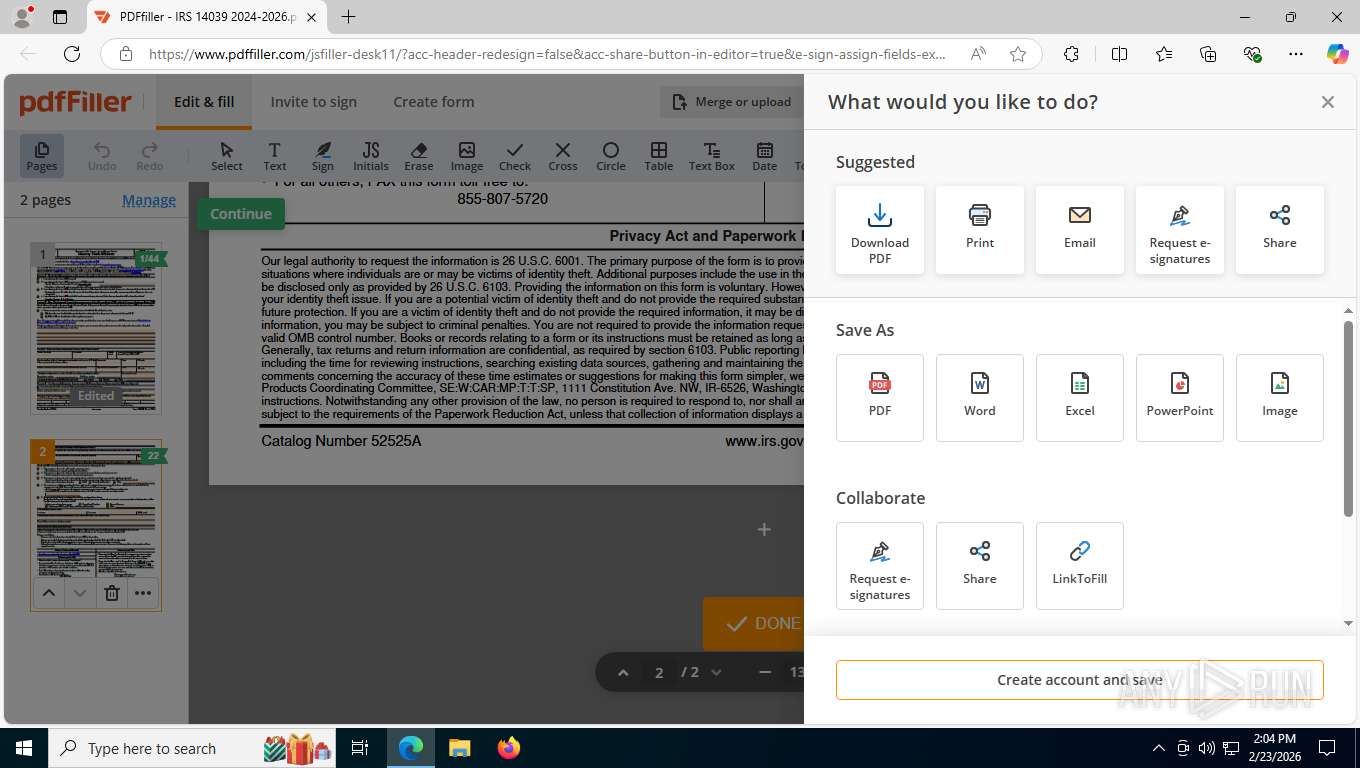Launch Firefox from taskbar
This screenshot has width=1360, height=768.
tap(509, 748)
